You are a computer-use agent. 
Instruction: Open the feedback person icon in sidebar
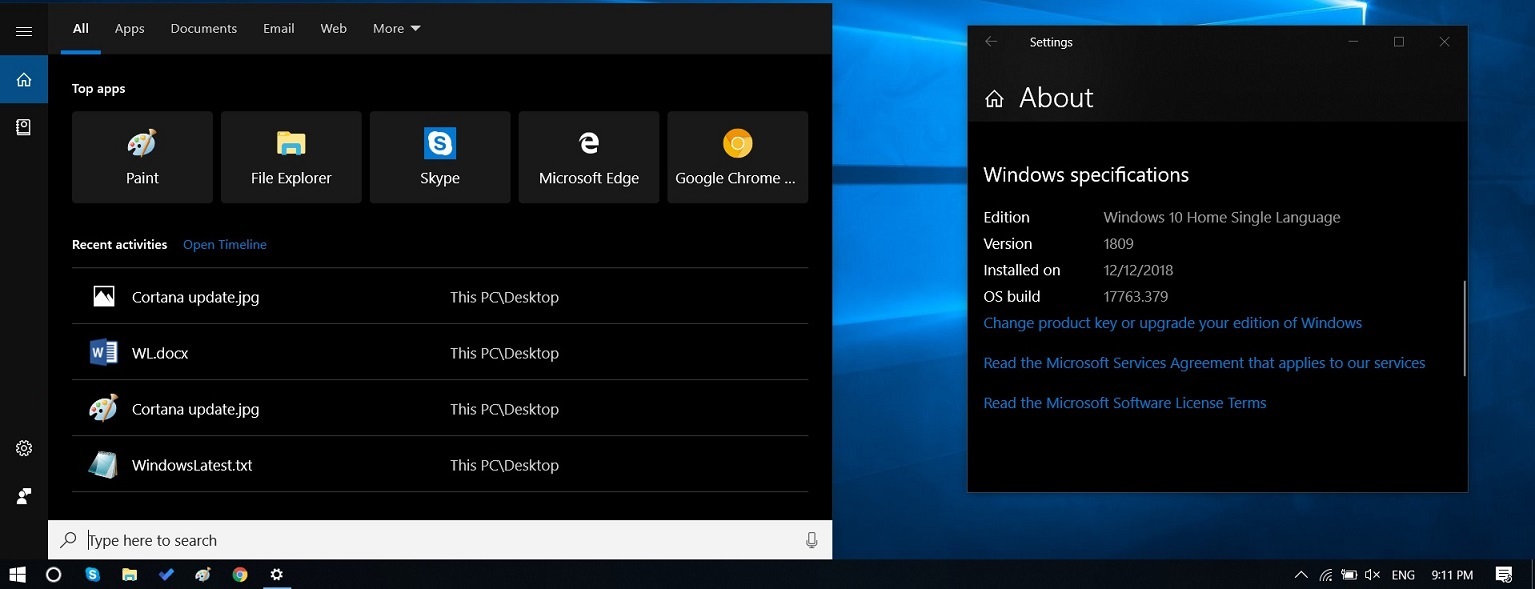tap(24, 496)
